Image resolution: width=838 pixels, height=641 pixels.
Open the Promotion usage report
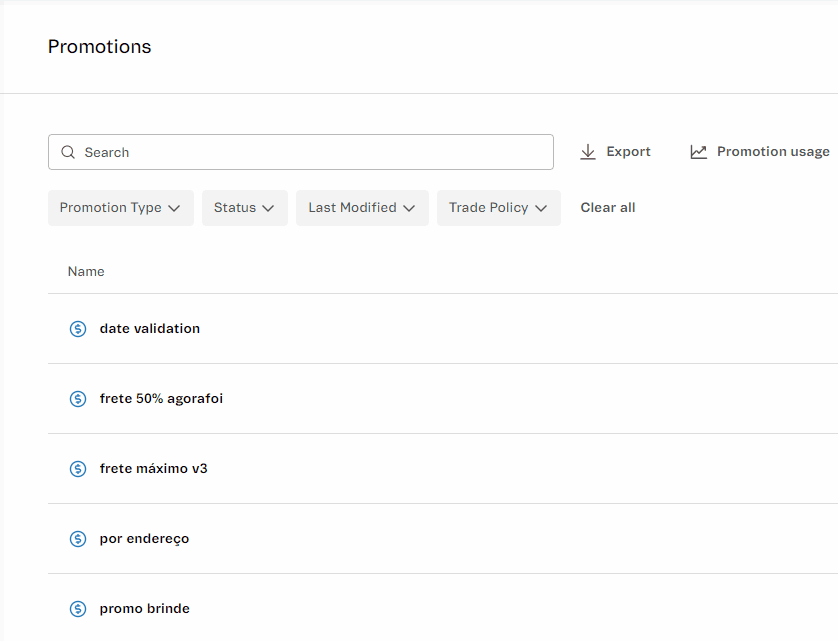772,152
